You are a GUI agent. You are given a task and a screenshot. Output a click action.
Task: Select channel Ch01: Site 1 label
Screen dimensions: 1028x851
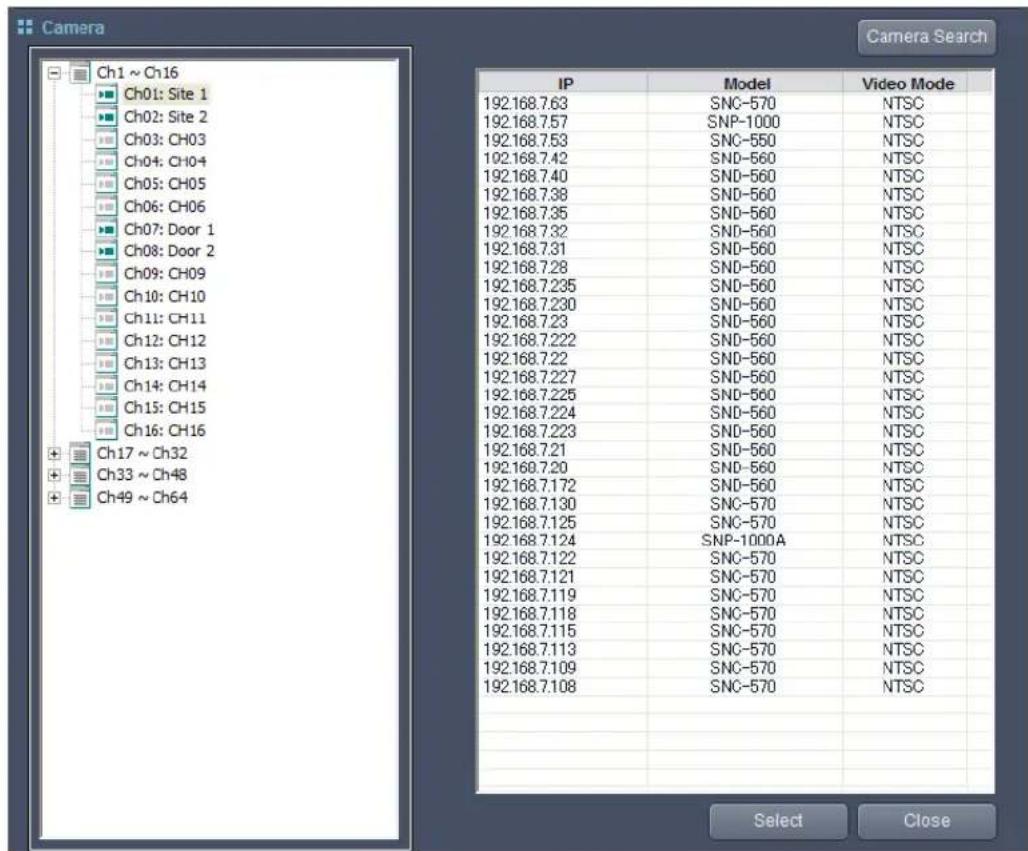[166, 94]
